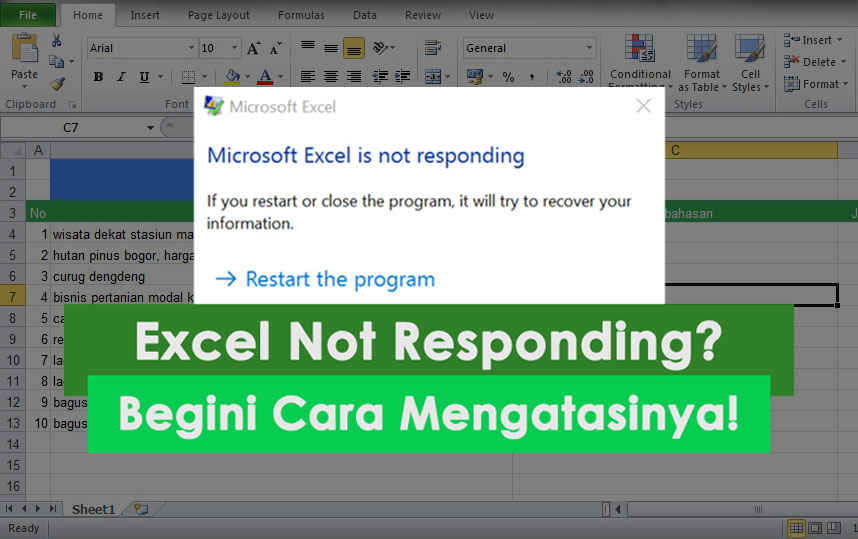The image size is (858, 539).
Task: Click Decrease Decimal icon
Action: [587, 77]
